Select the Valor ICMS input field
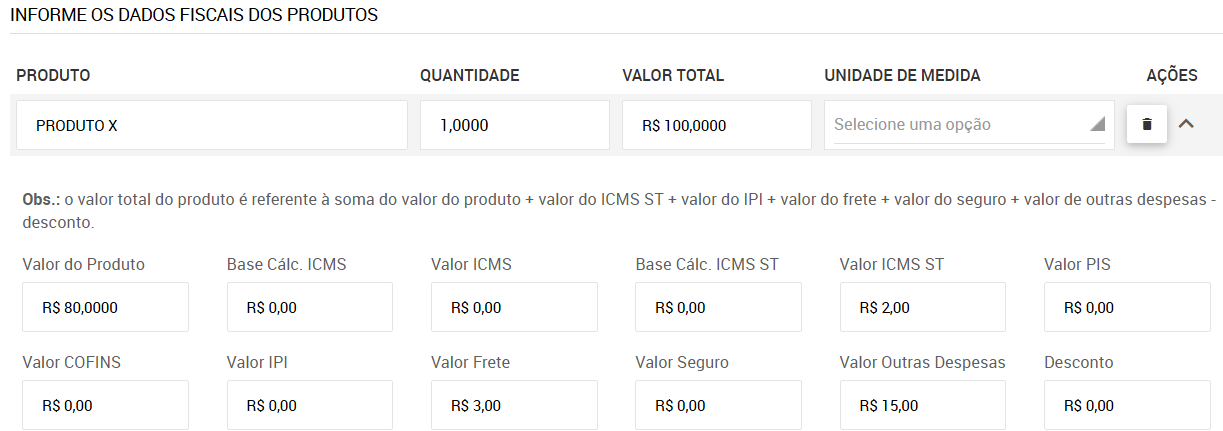1223x431 pixels. [514, 307]
